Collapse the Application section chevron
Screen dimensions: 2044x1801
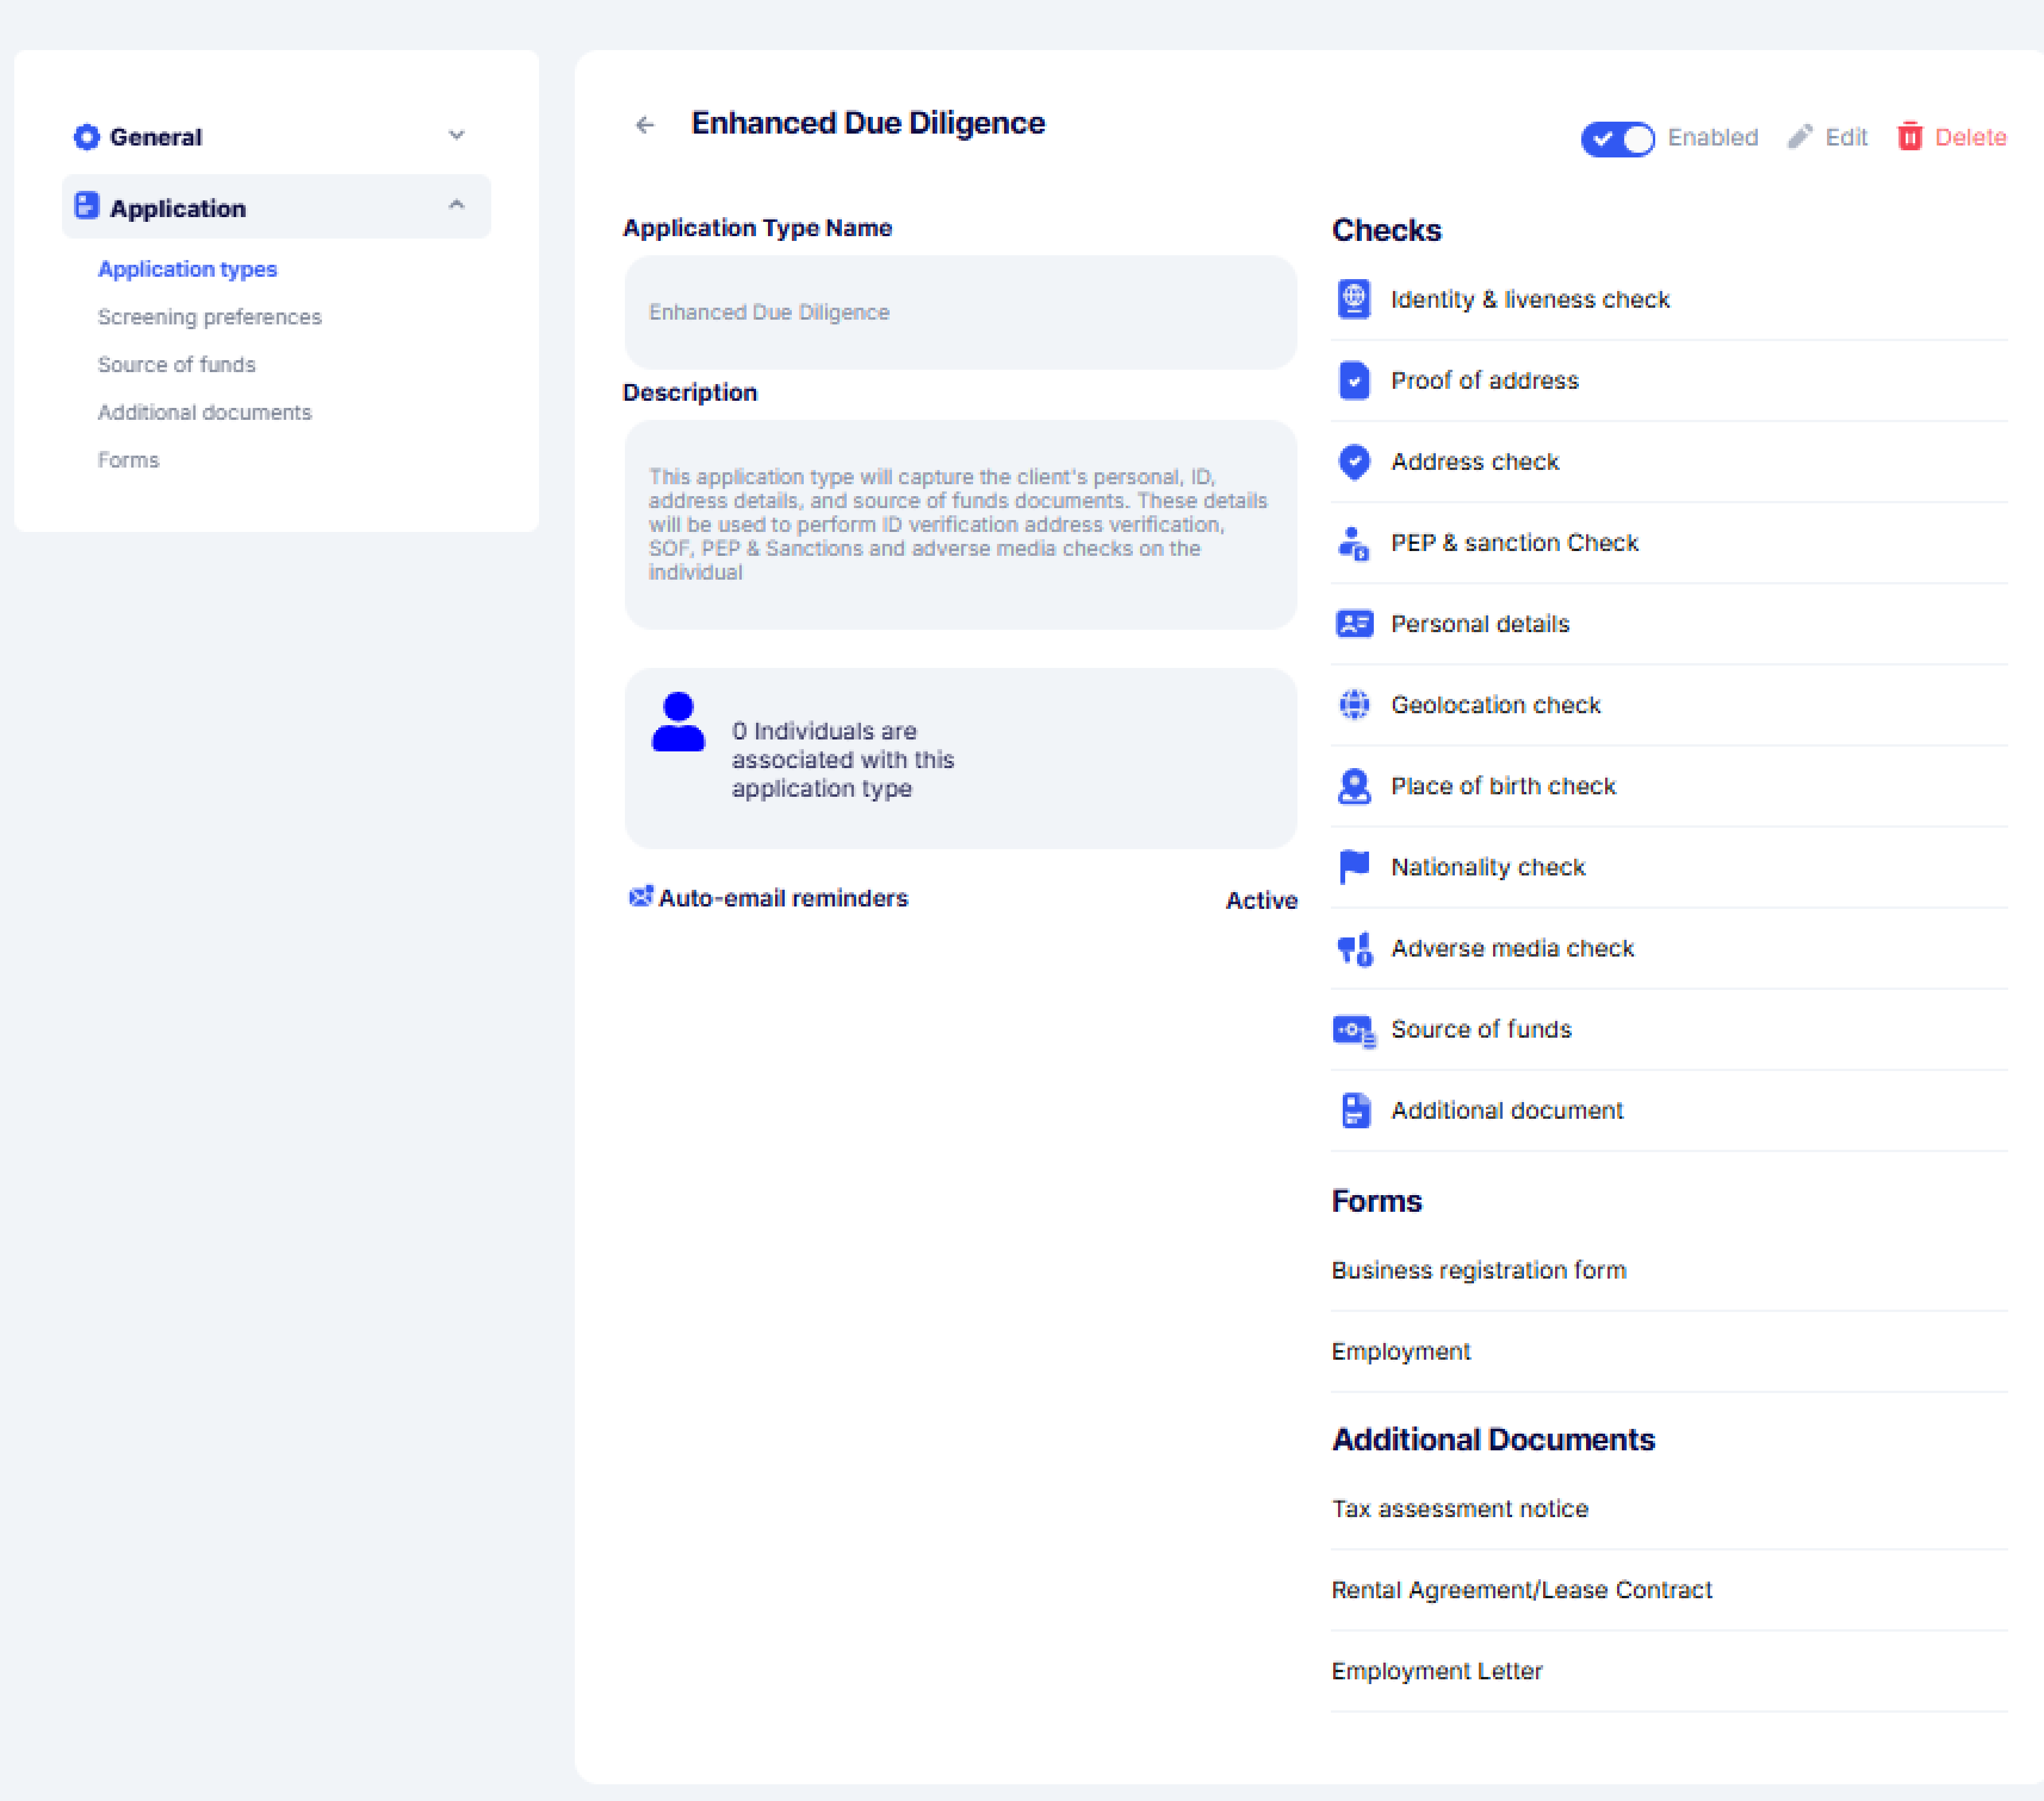point(457,205)
